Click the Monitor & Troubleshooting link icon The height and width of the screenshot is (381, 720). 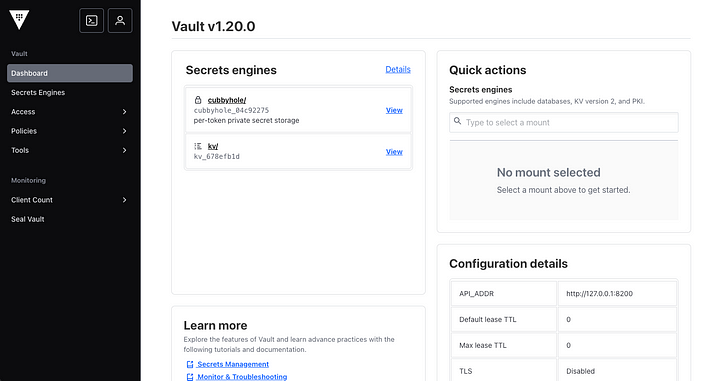[x=190, y=377]
